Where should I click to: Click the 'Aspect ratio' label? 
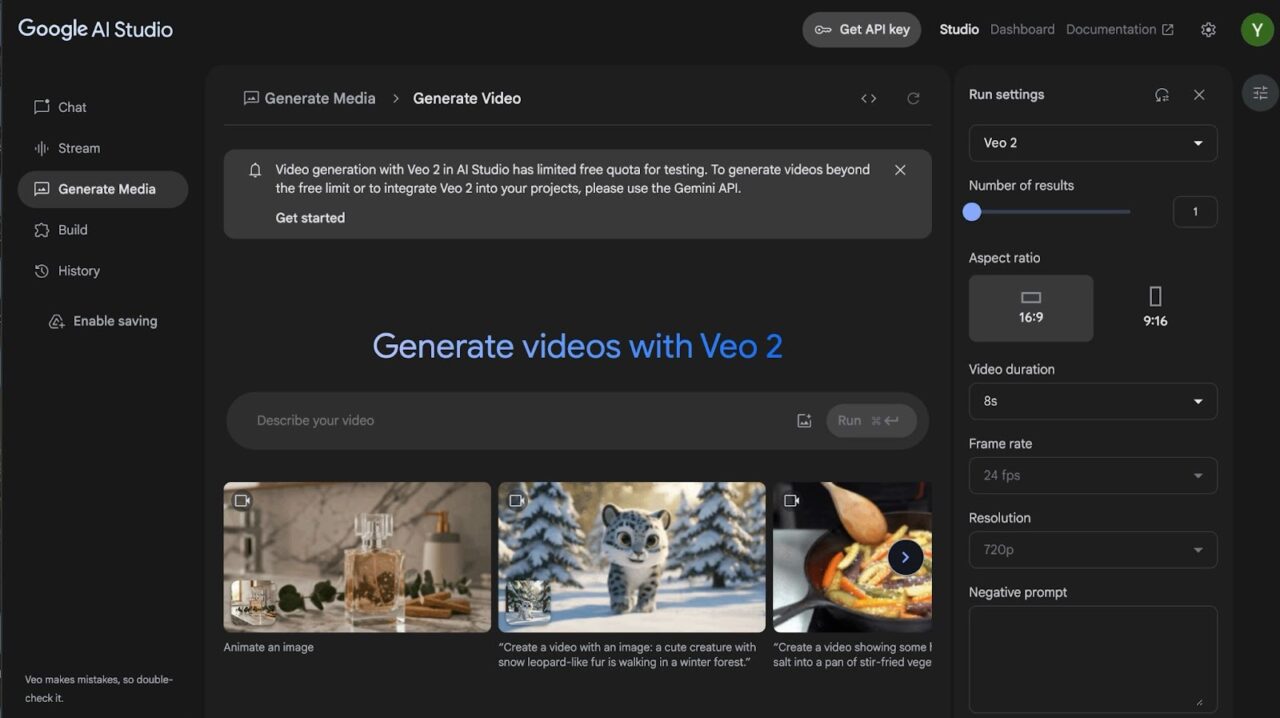[x=1004, y=258]
